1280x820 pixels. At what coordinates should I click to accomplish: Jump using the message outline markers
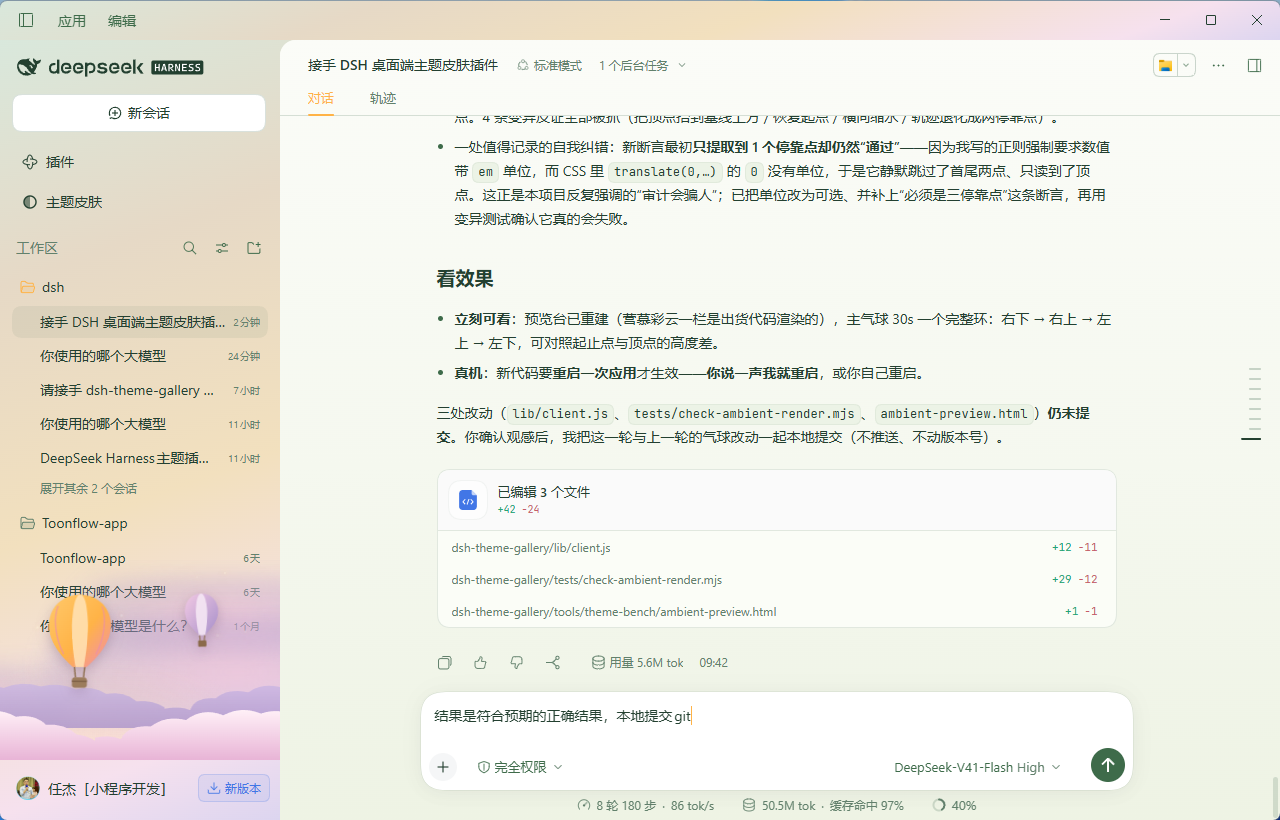pos(1254,404)
